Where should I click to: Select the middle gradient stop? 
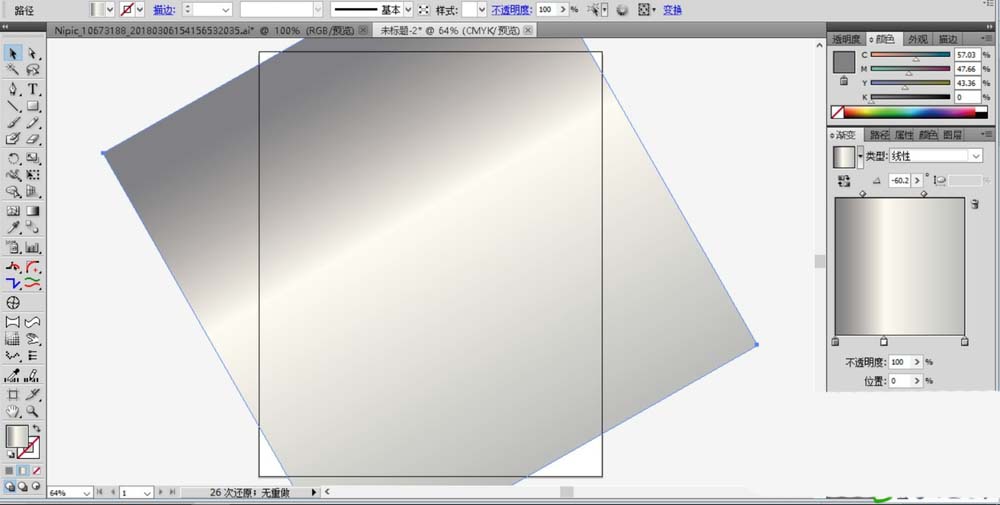884,342
